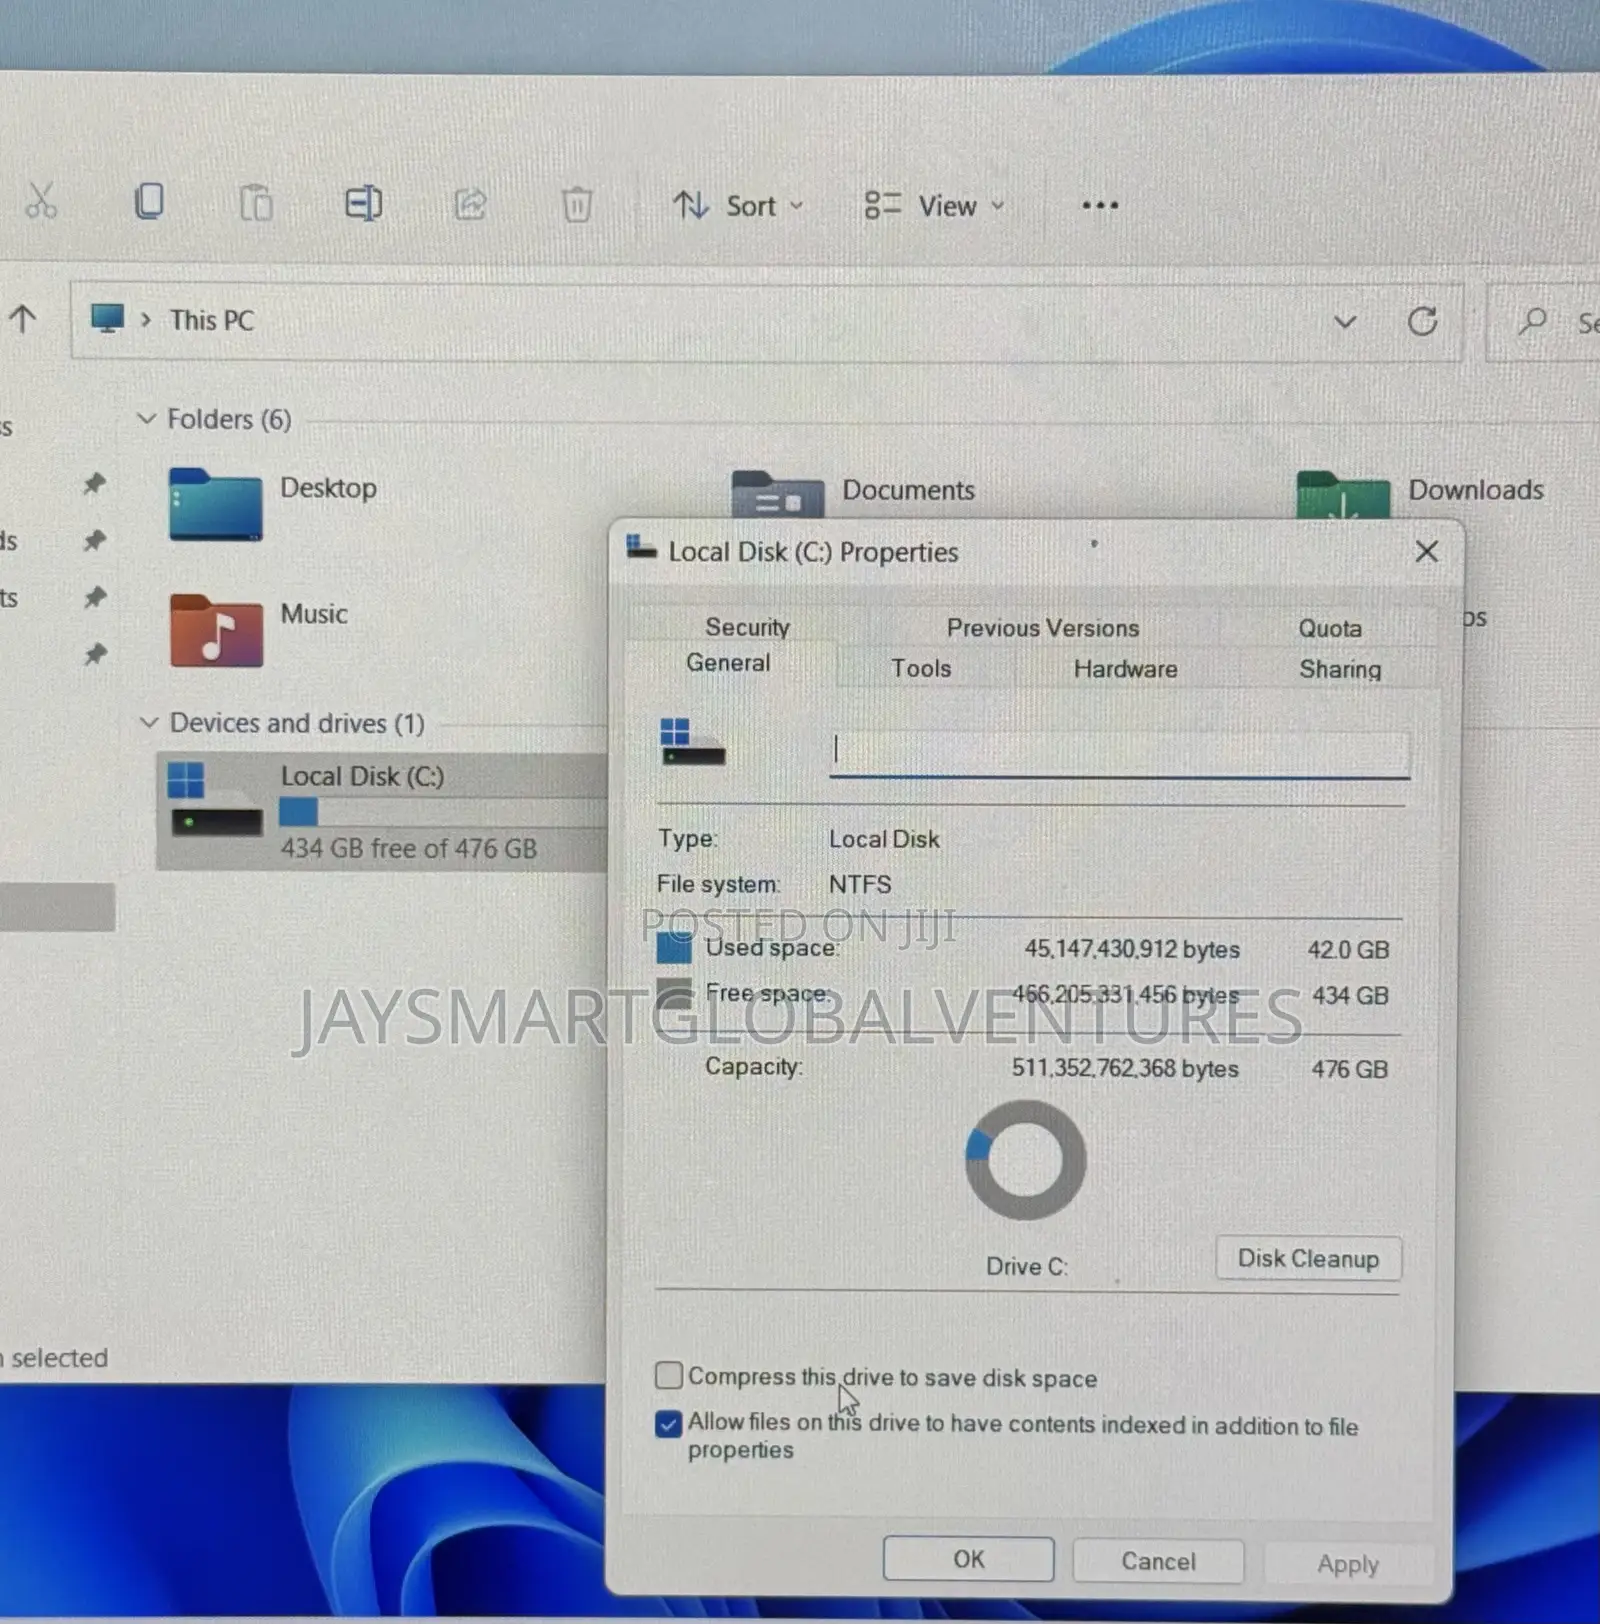This screenshot has width=1600, height=1624.
Task: Click the Share icon in toolbar
Action: point(470,204)
